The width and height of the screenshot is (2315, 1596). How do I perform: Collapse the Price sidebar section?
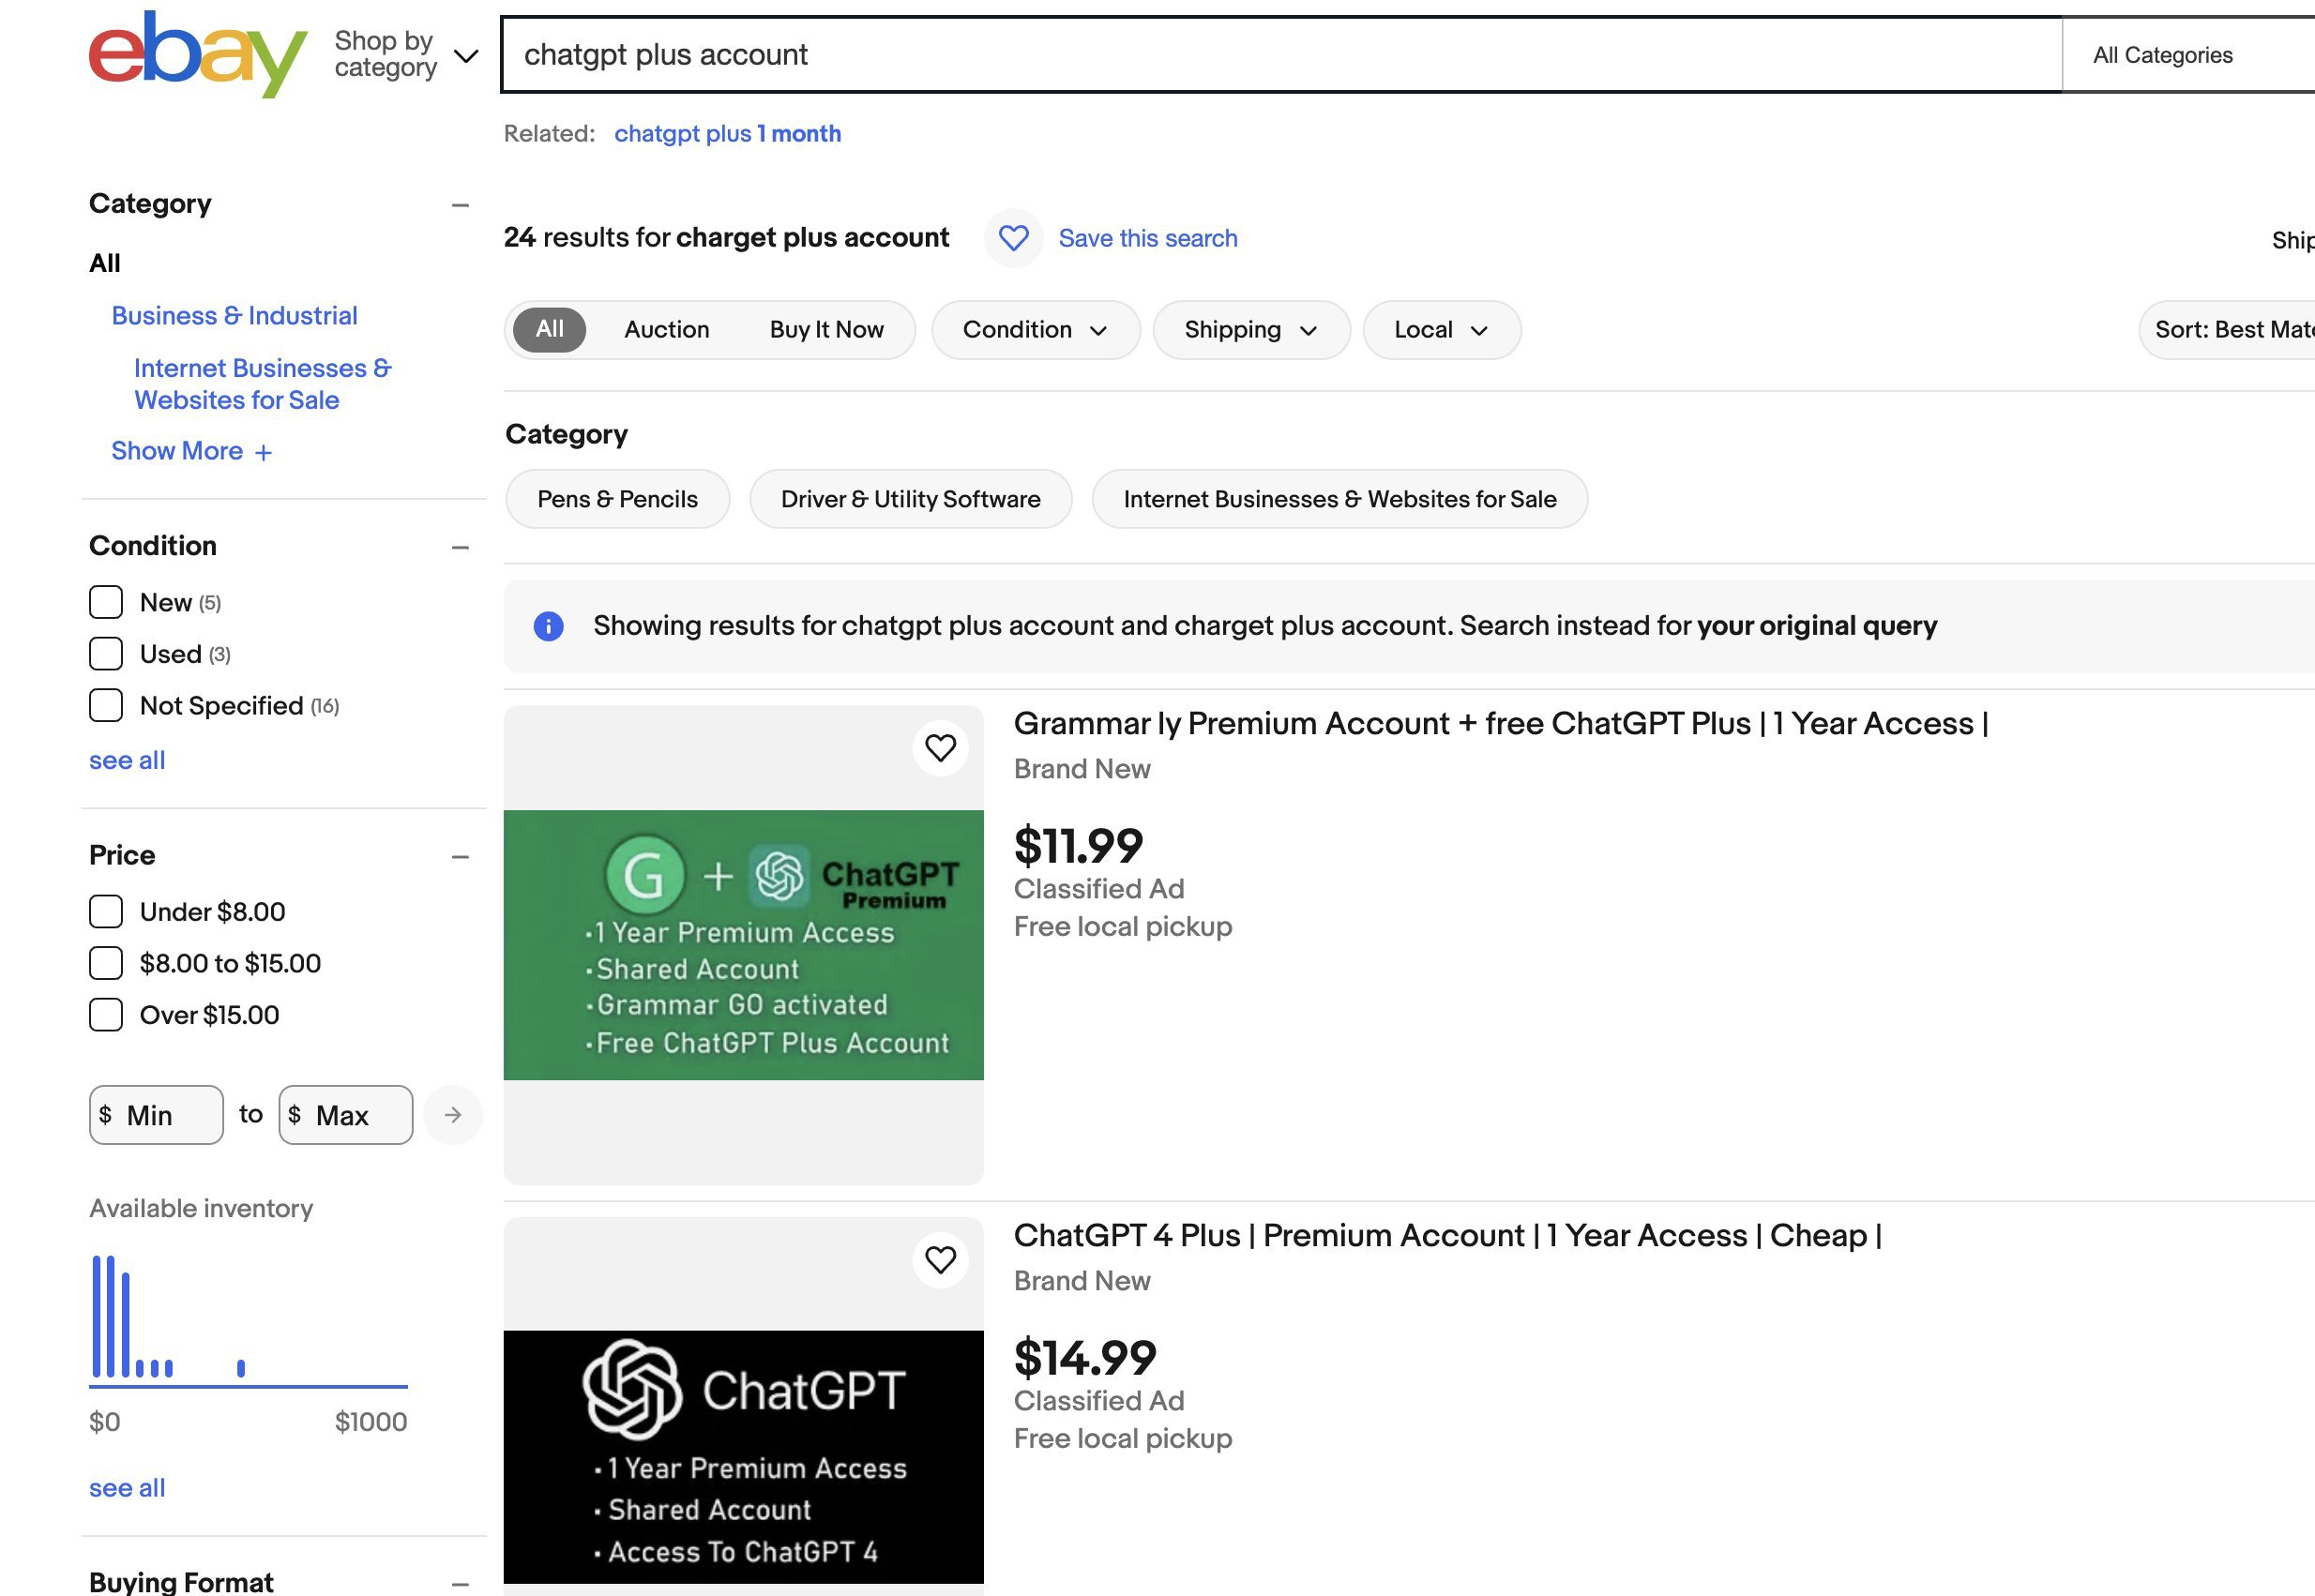point(460,857)
